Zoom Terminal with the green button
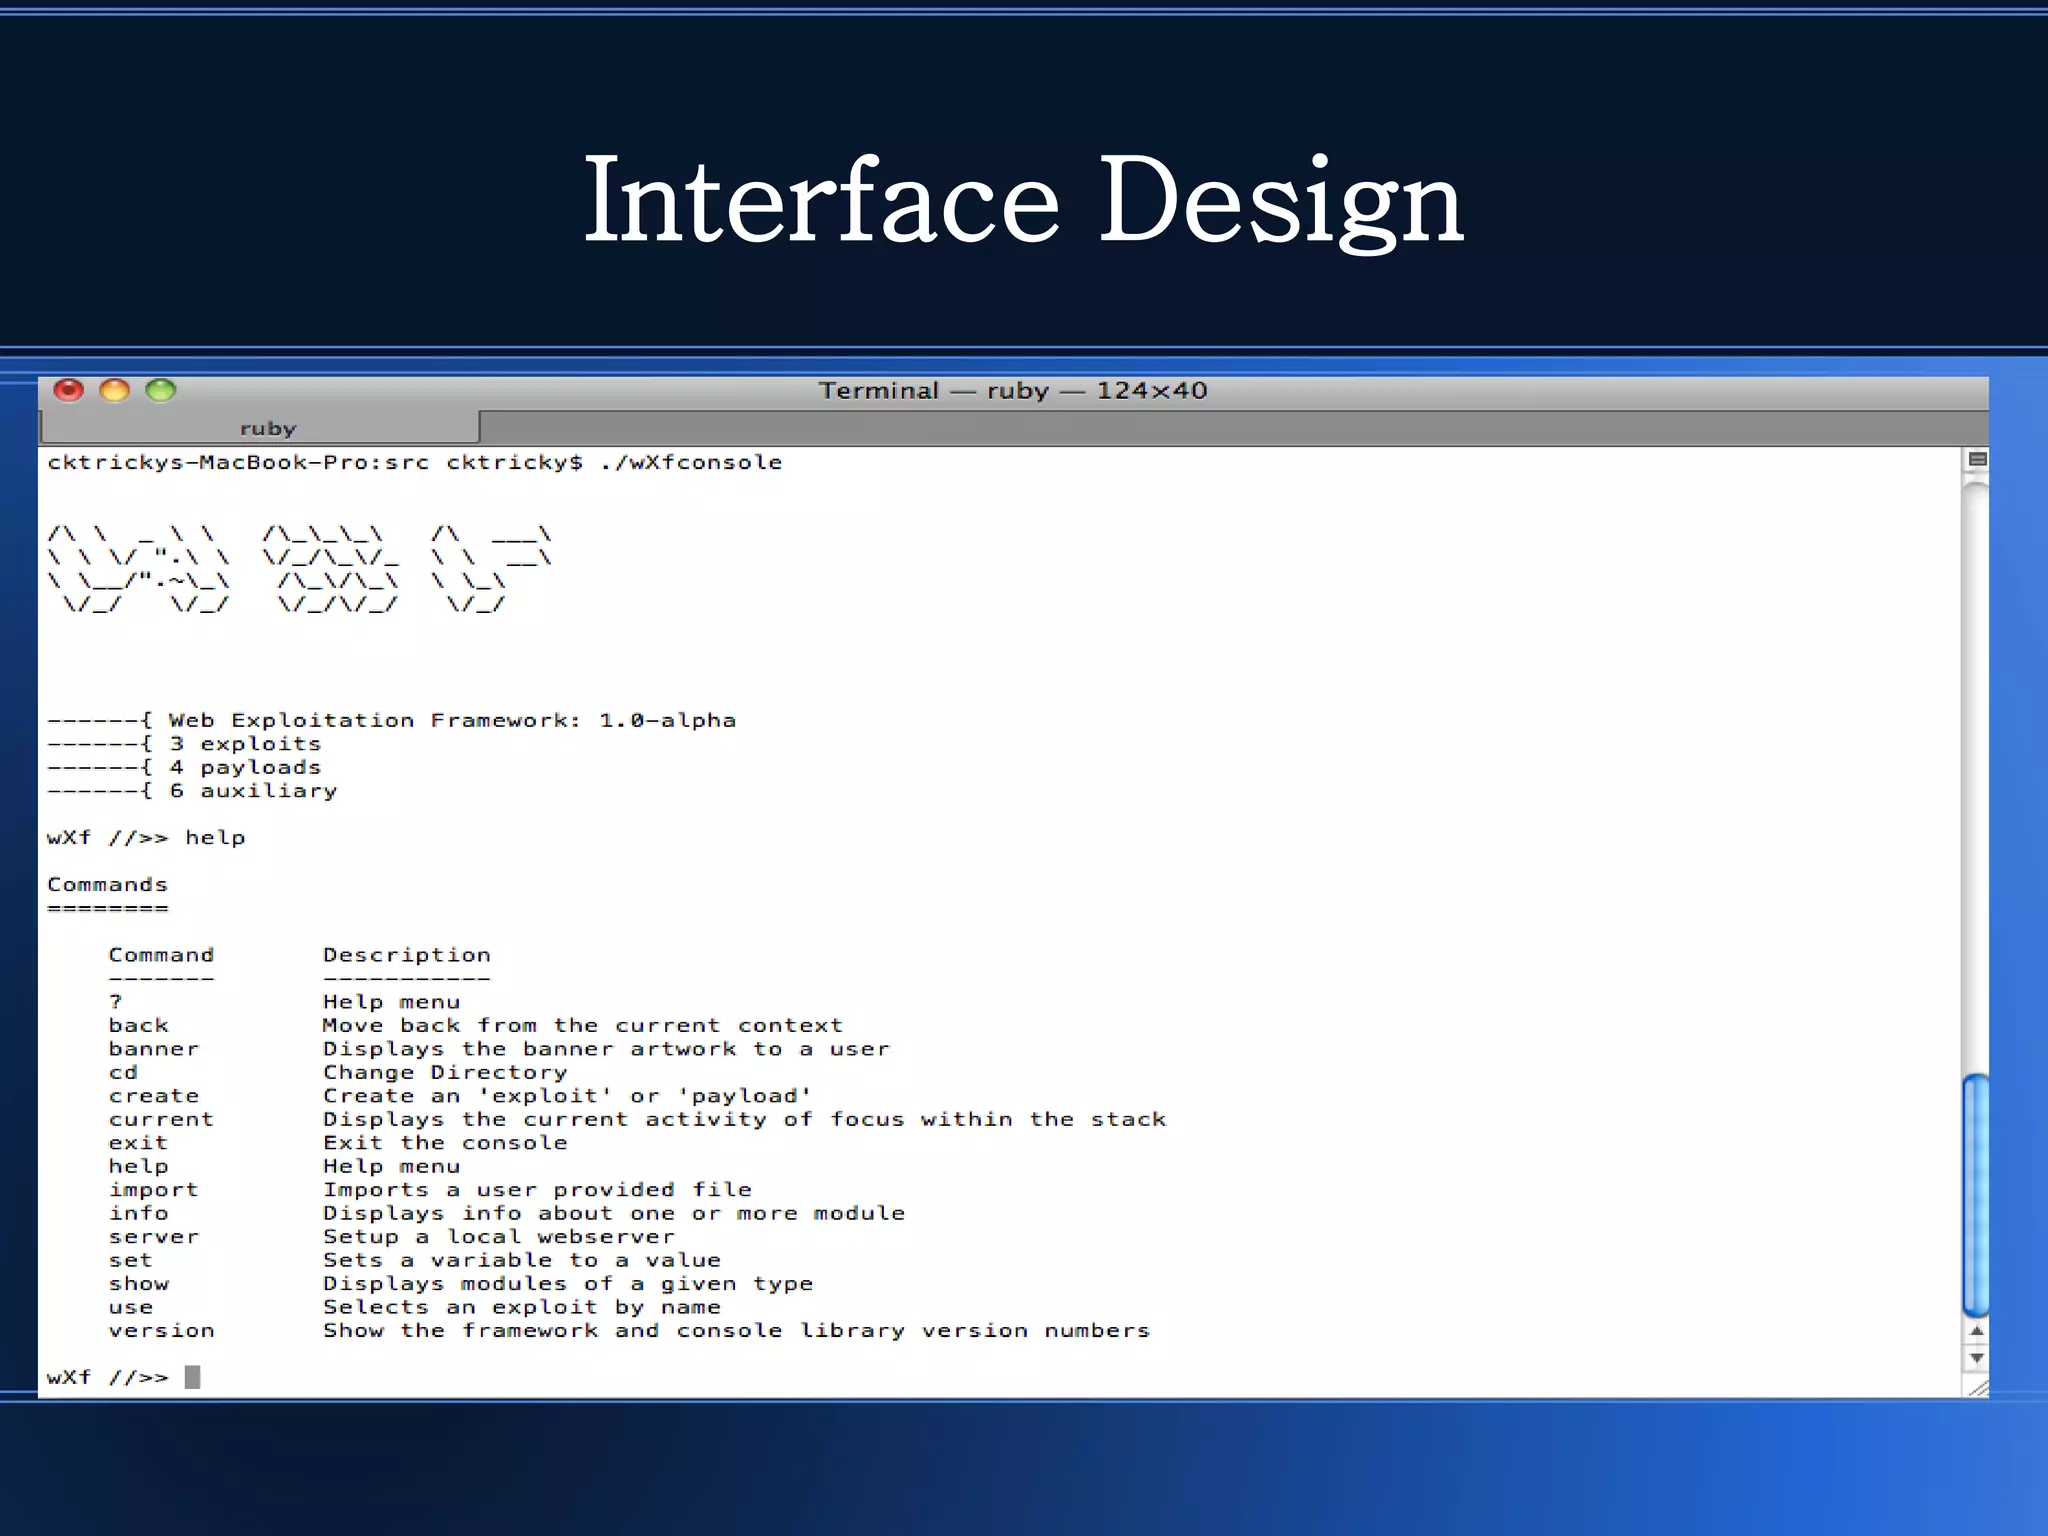The image size is (2048, 1536). coord(161,390)
